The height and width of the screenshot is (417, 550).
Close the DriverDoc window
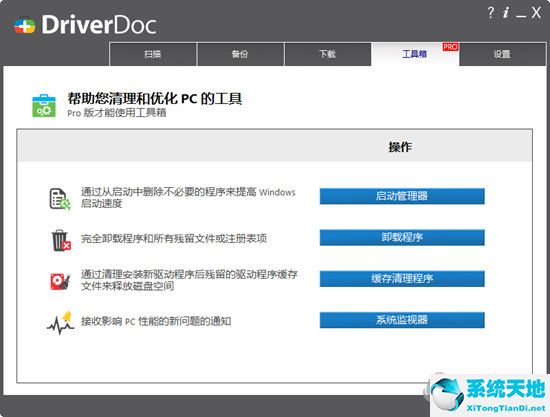coord(536,13)
